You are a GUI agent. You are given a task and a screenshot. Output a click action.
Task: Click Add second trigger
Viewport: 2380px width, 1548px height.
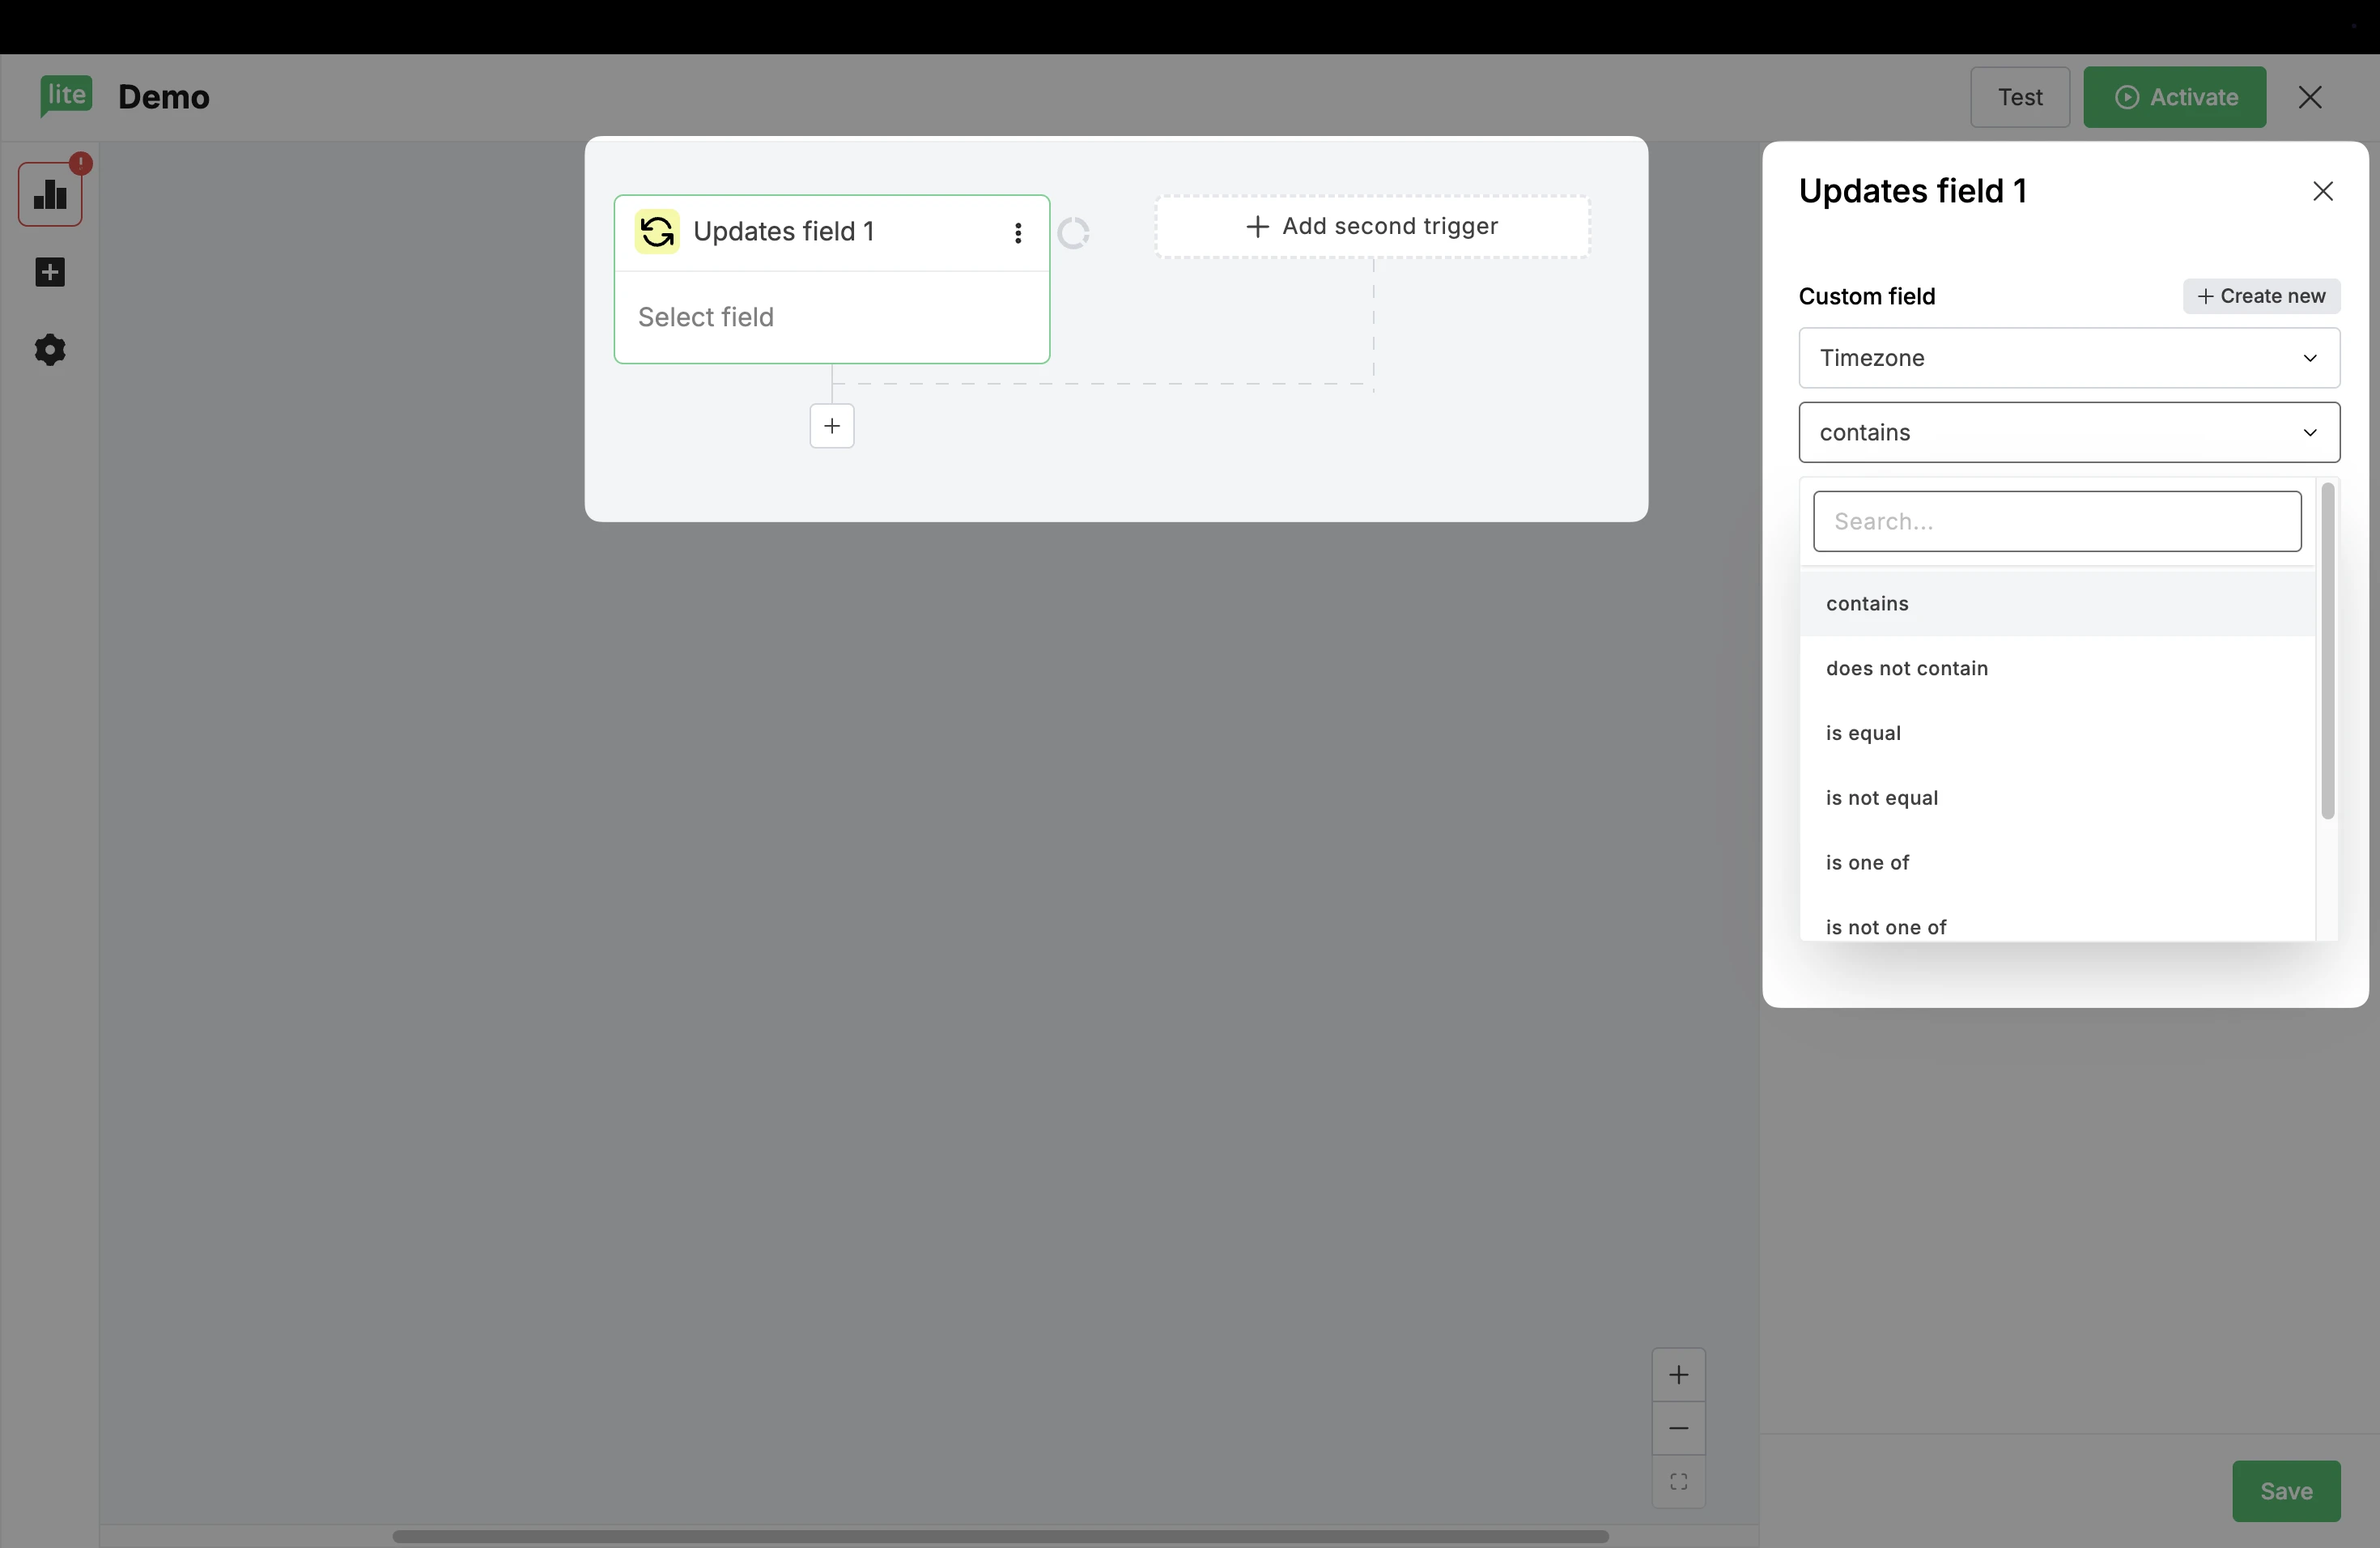tap(1372, 227)
